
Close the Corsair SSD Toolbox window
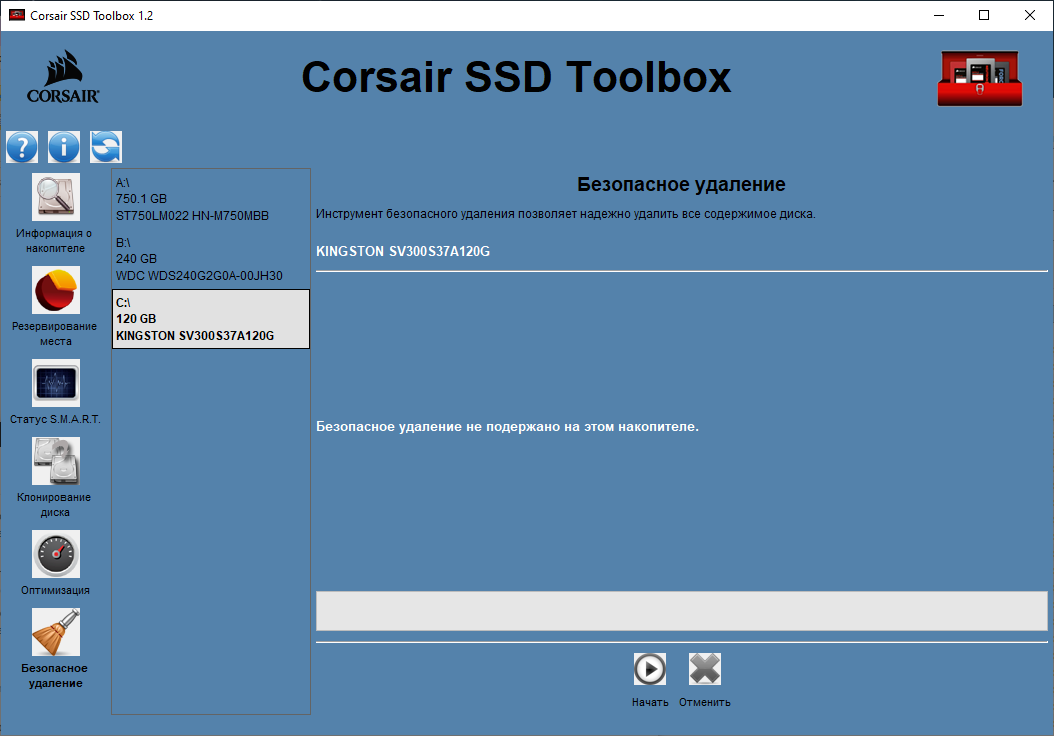1030,15
